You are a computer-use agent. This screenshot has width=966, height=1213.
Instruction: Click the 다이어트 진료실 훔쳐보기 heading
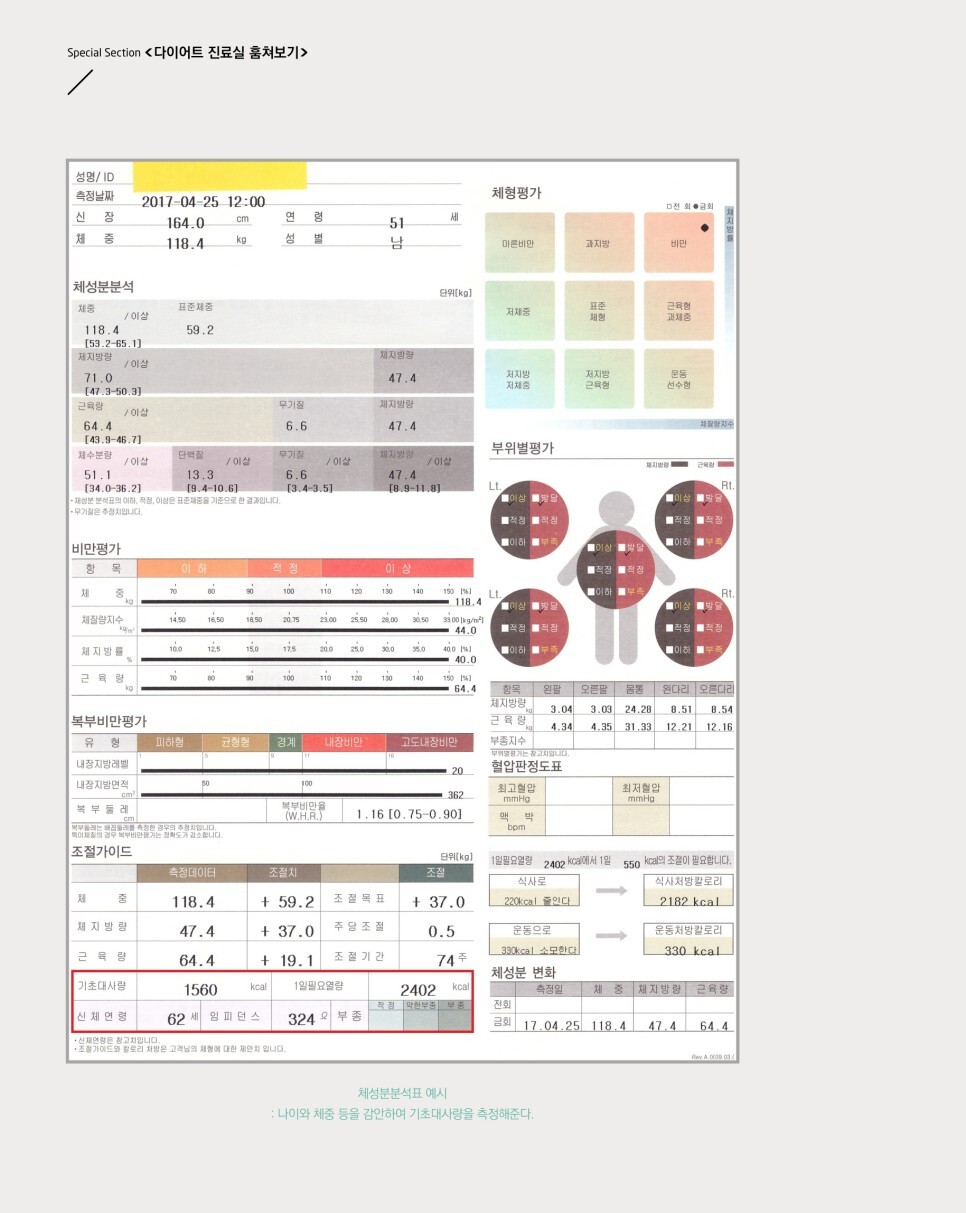pos(225,52)
